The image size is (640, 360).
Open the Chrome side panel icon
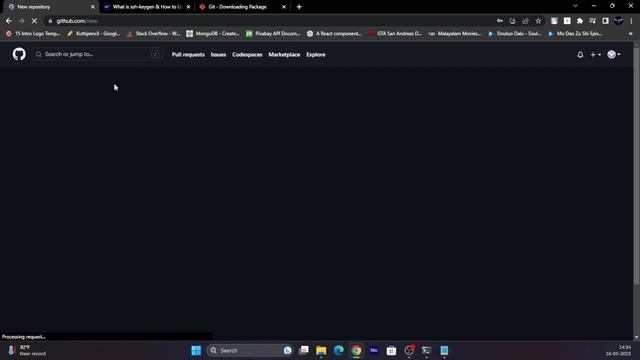click(x=606, y=21)
